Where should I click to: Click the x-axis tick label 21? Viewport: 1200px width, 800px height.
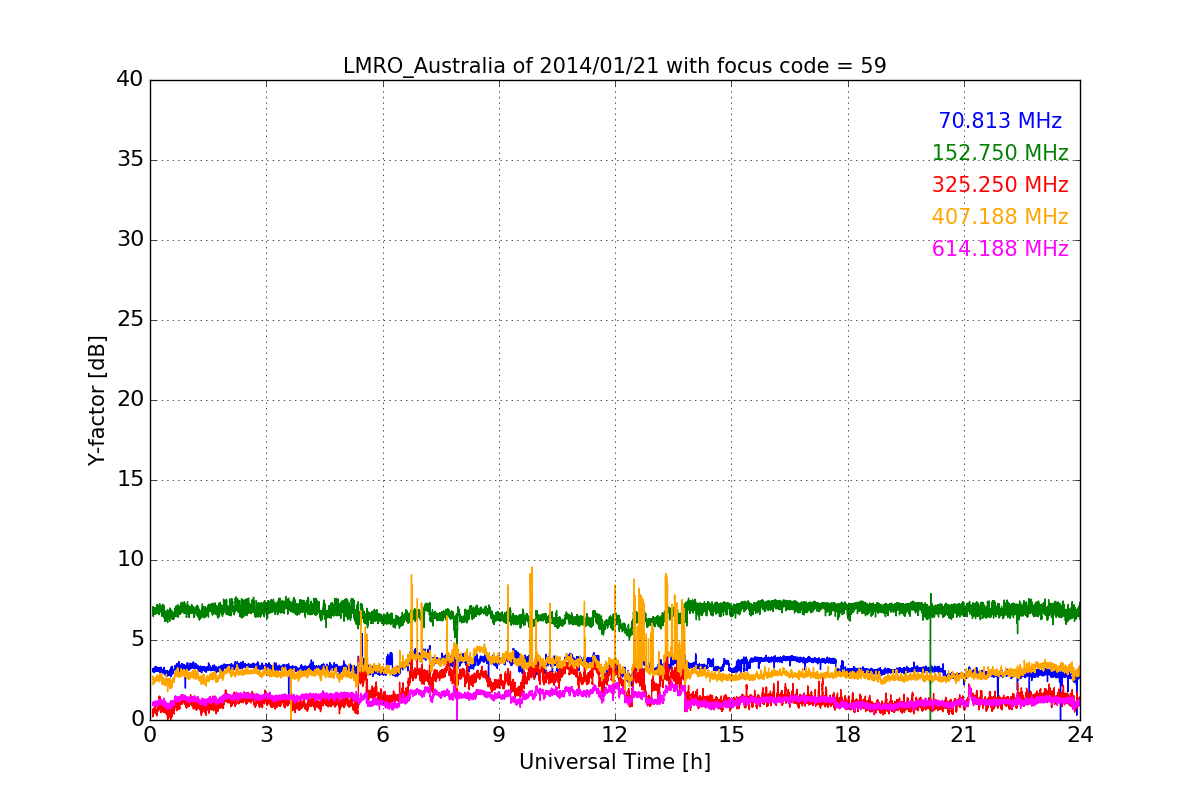coord(963,734)
